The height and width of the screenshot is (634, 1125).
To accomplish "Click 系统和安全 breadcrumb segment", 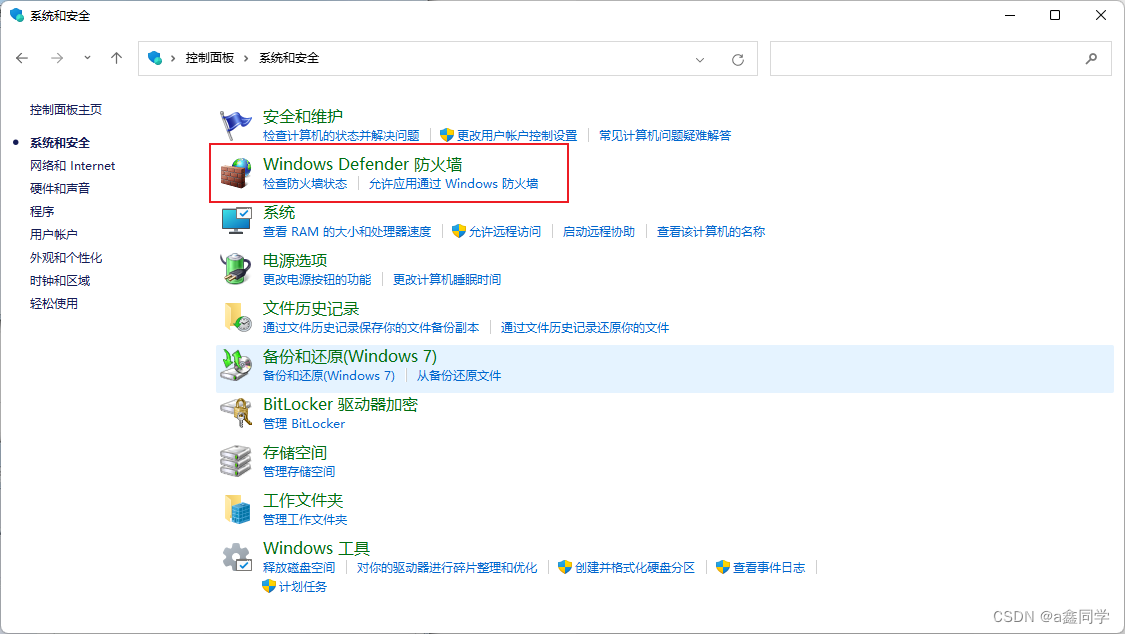I will click(289, 58).
